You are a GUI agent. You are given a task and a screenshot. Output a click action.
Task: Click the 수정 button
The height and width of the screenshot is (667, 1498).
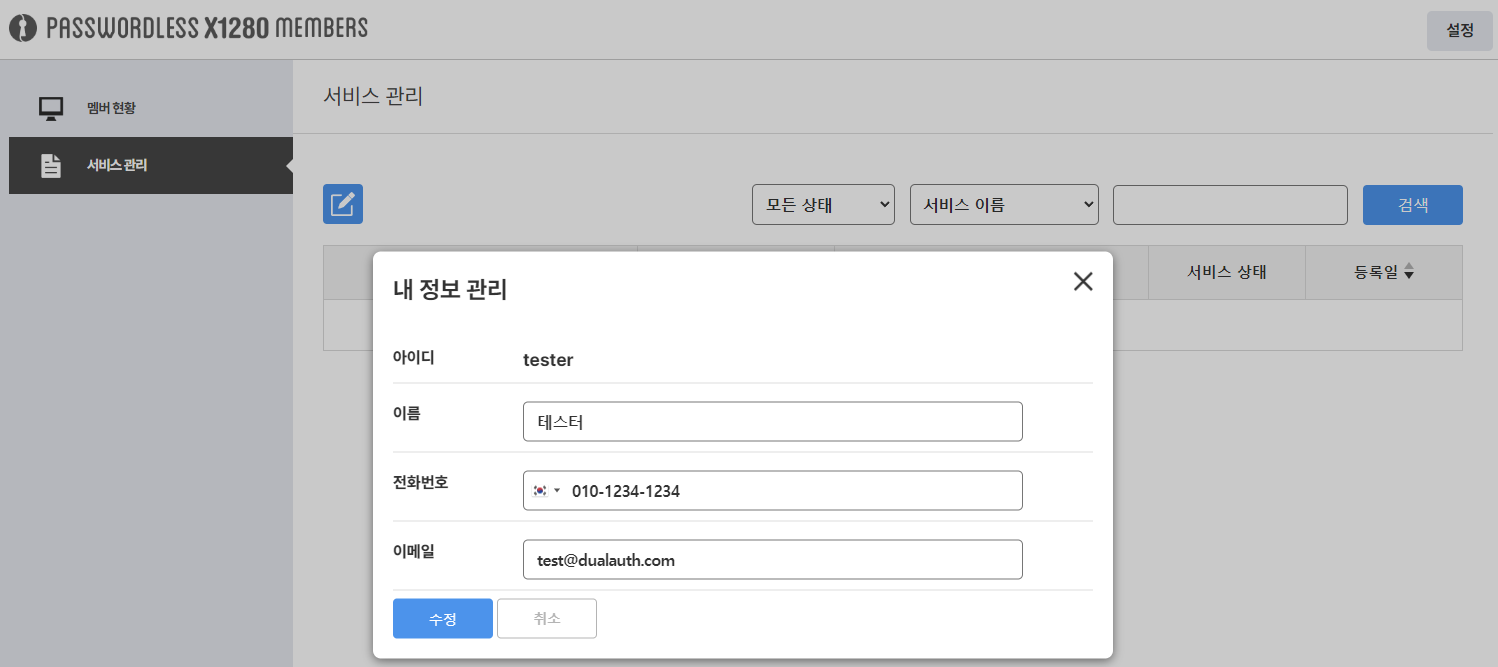tap(443, 618)
